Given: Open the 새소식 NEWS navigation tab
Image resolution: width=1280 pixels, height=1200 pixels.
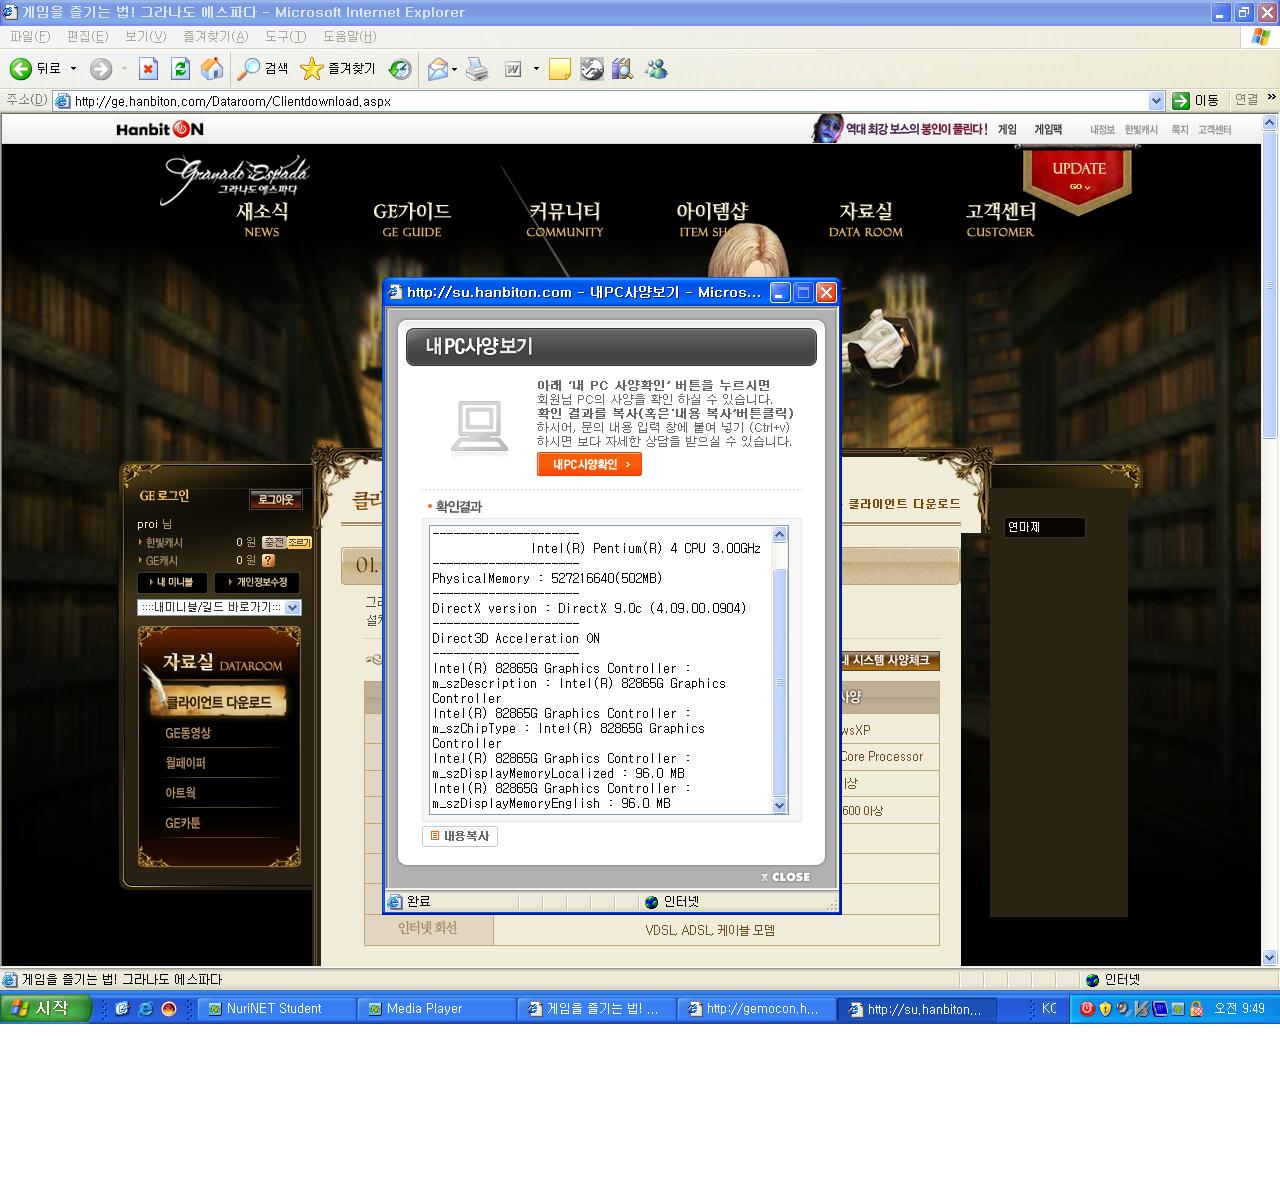Looking at the screenshot, I should (262, 219).
